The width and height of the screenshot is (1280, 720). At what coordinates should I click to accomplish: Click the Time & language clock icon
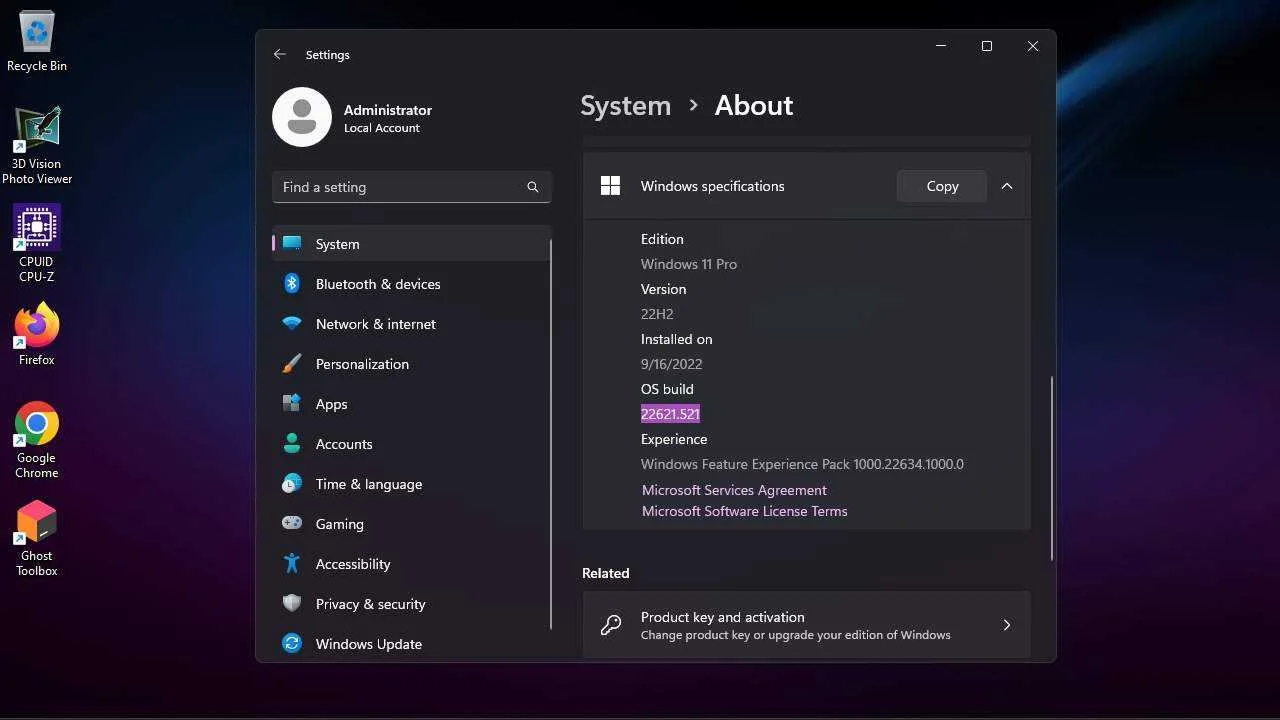pyautogui.click(x=292, y=484)
